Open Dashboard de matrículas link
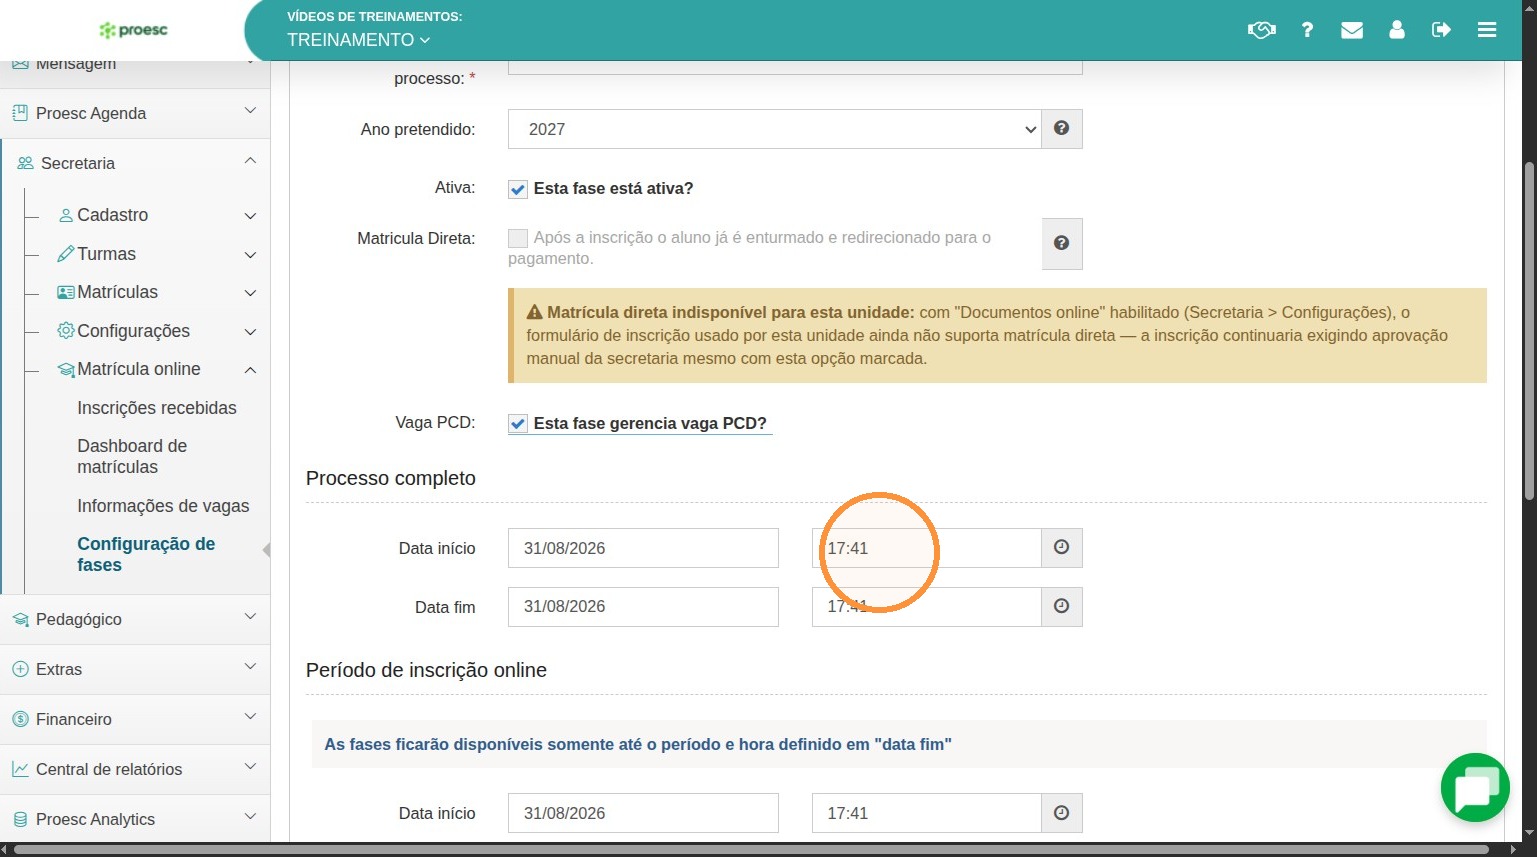Screen dimensions: 1537x857 pos(132,456)
